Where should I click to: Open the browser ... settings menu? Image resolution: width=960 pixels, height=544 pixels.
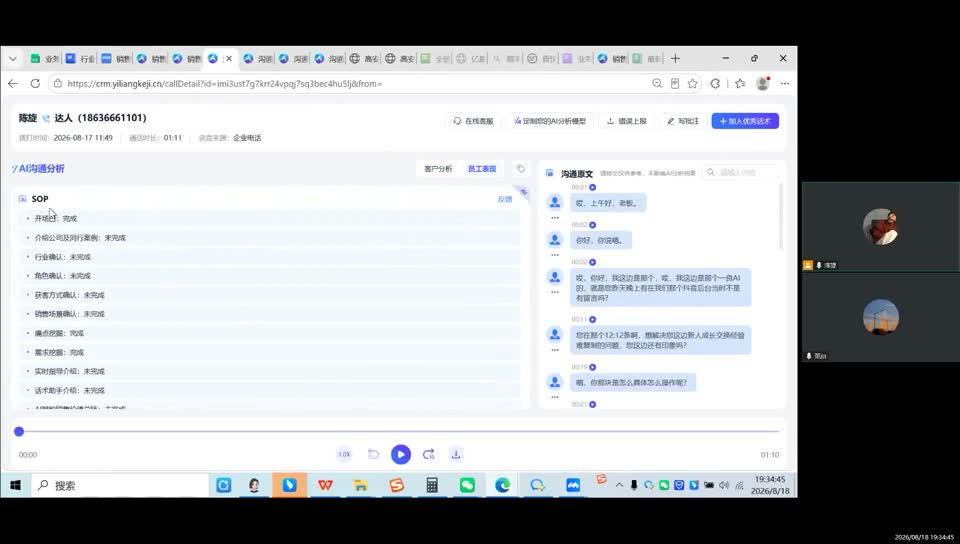coord(785,84)
